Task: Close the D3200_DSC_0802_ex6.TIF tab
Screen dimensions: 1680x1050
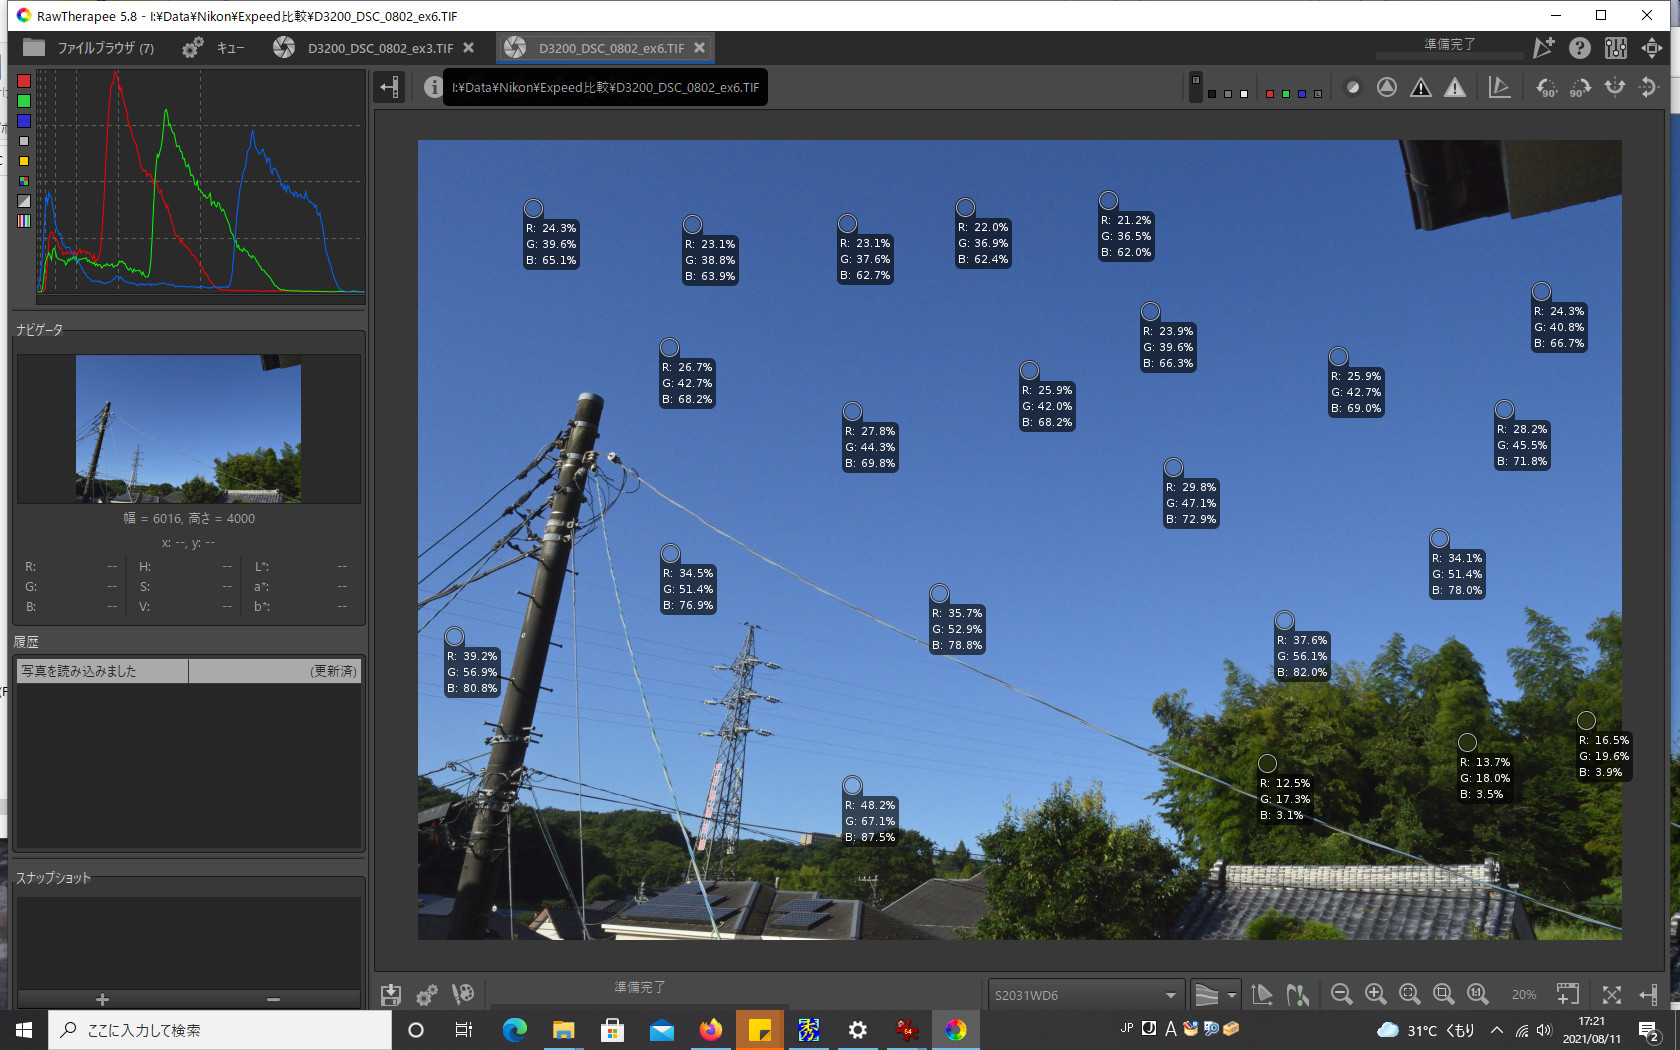Action: click(x=699, y=47)
